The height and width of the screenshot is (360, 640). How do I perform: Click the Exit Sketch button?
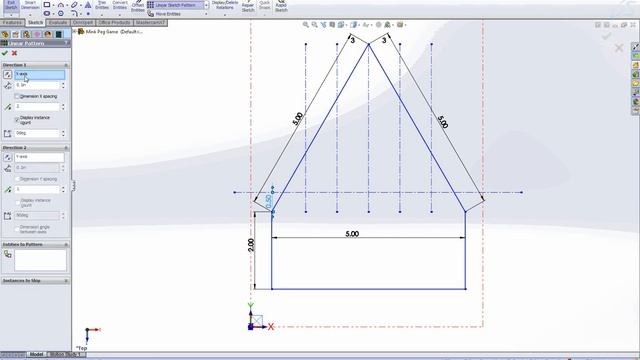[11, 6]
